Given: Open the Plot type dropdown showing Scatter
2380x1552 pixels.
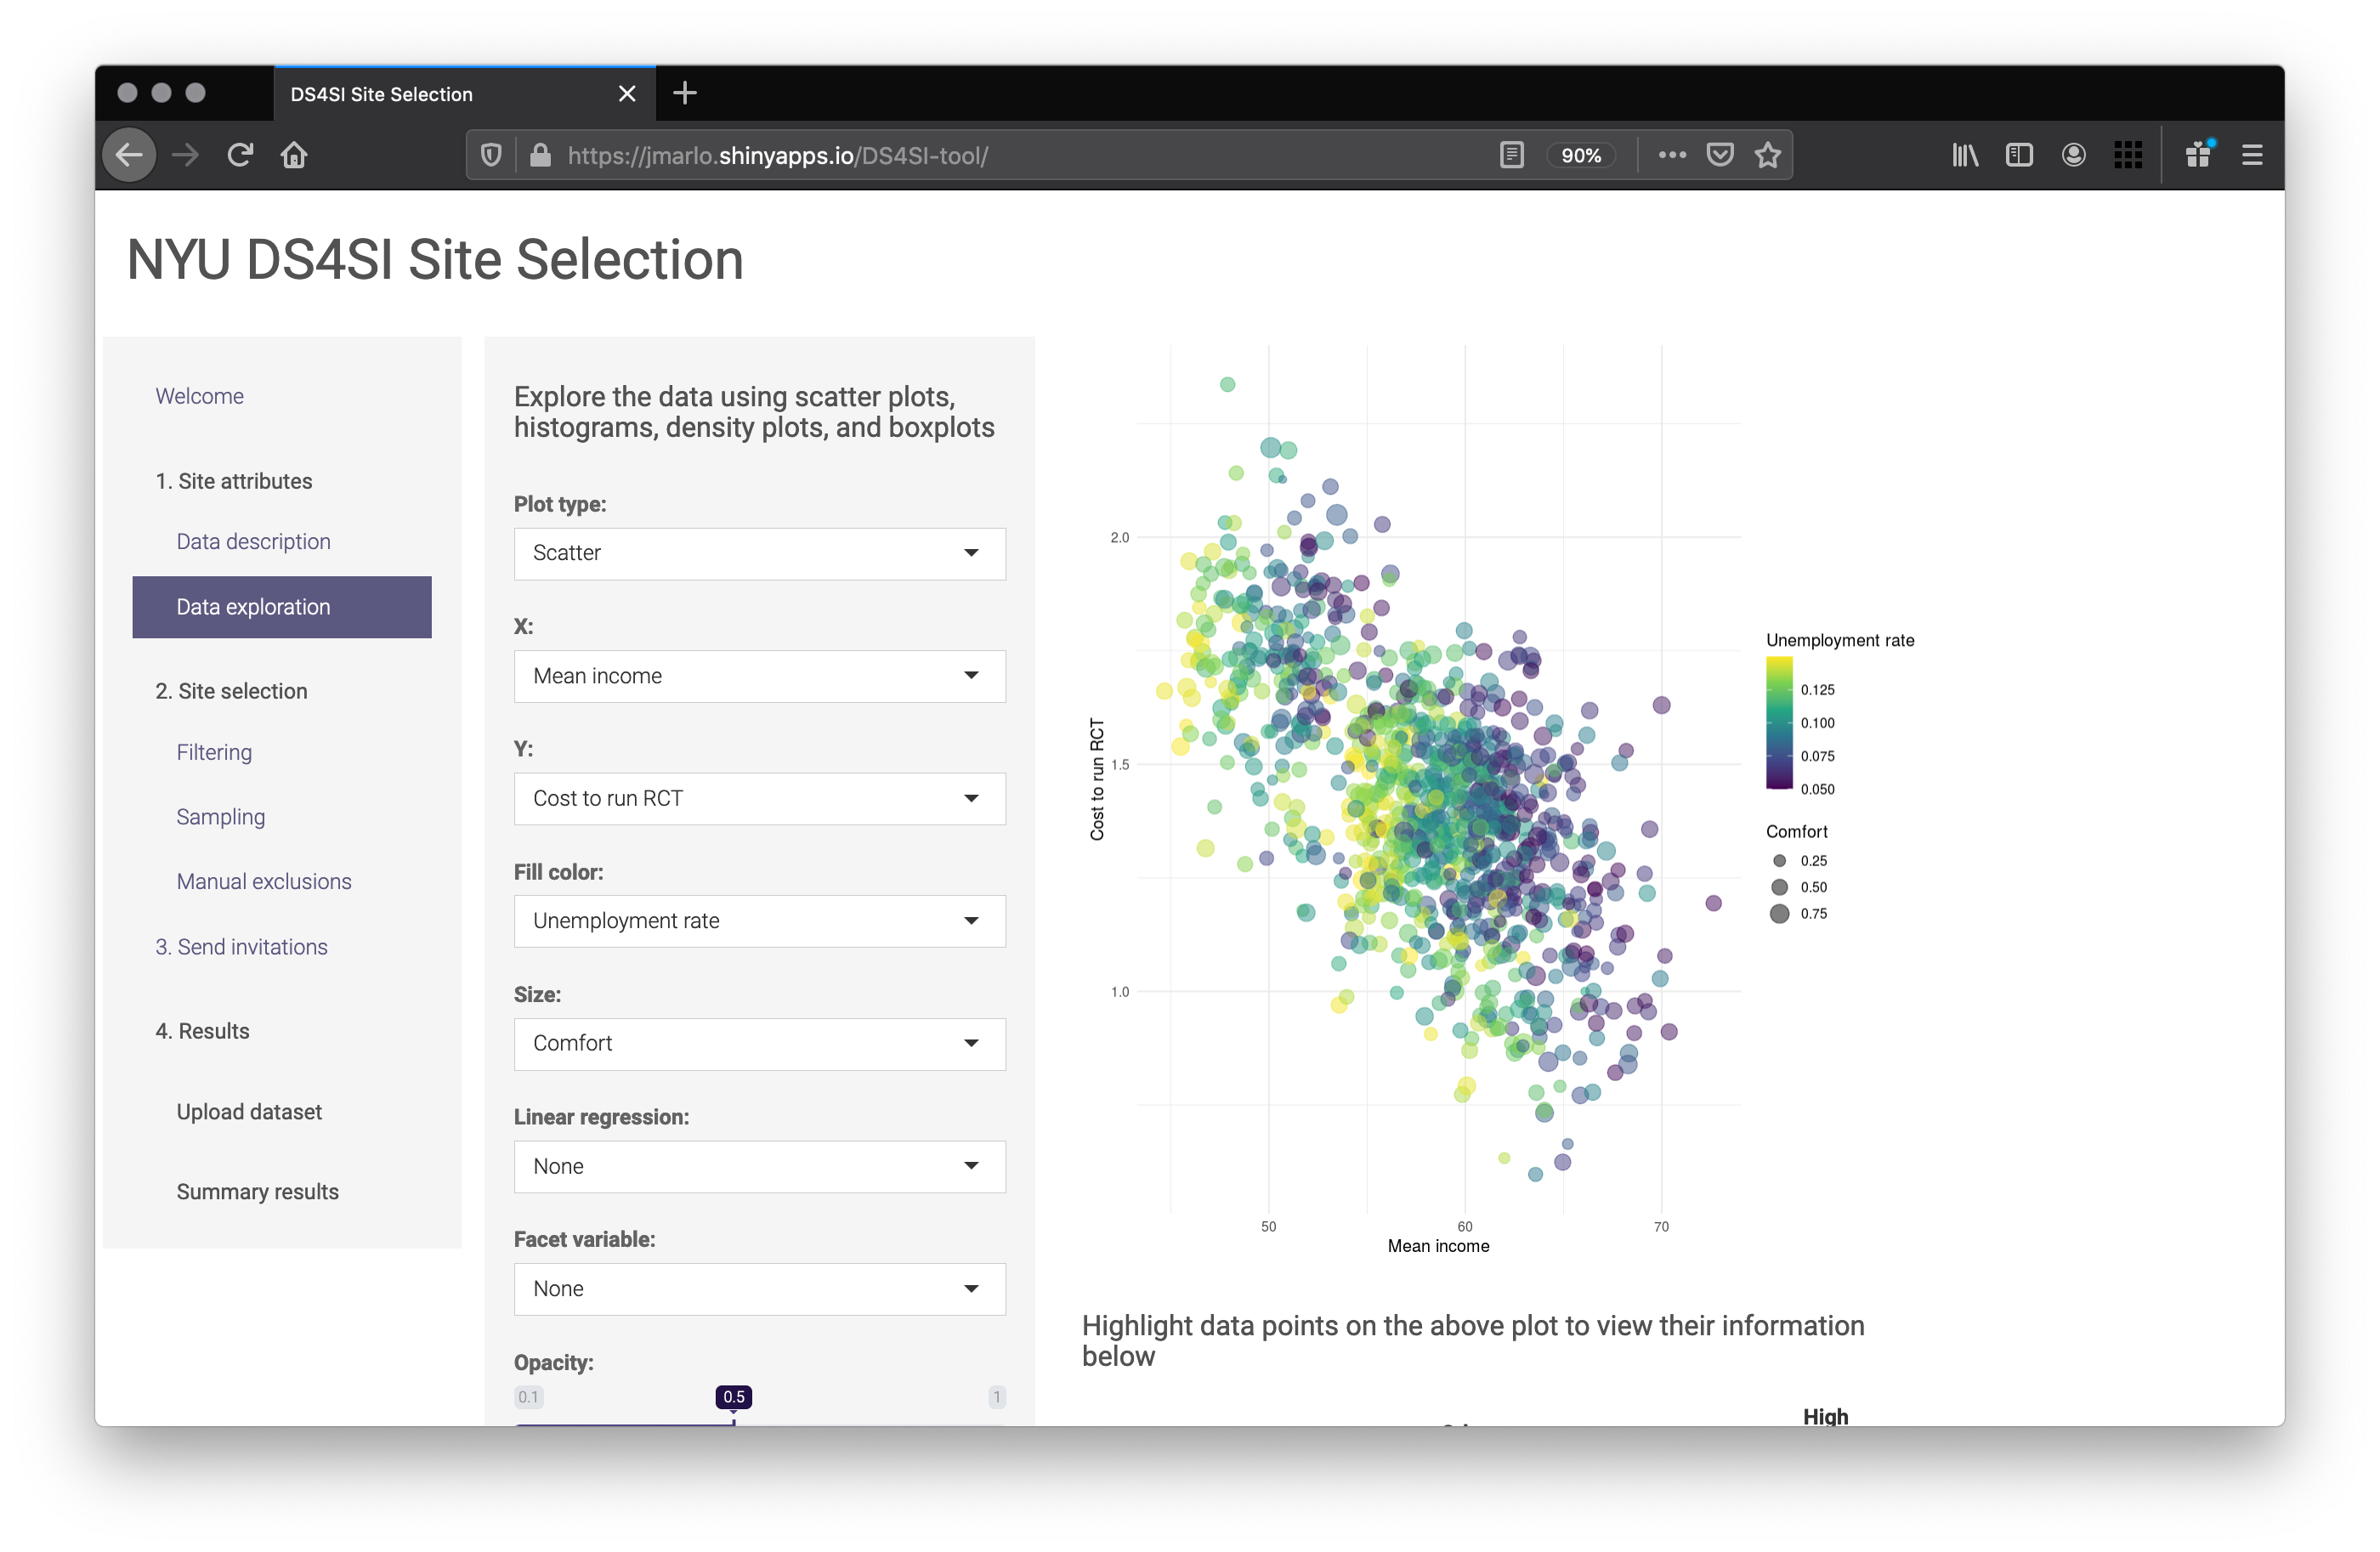Looking at the screenshot, I should pyautogui.click(x=759, y=553).
